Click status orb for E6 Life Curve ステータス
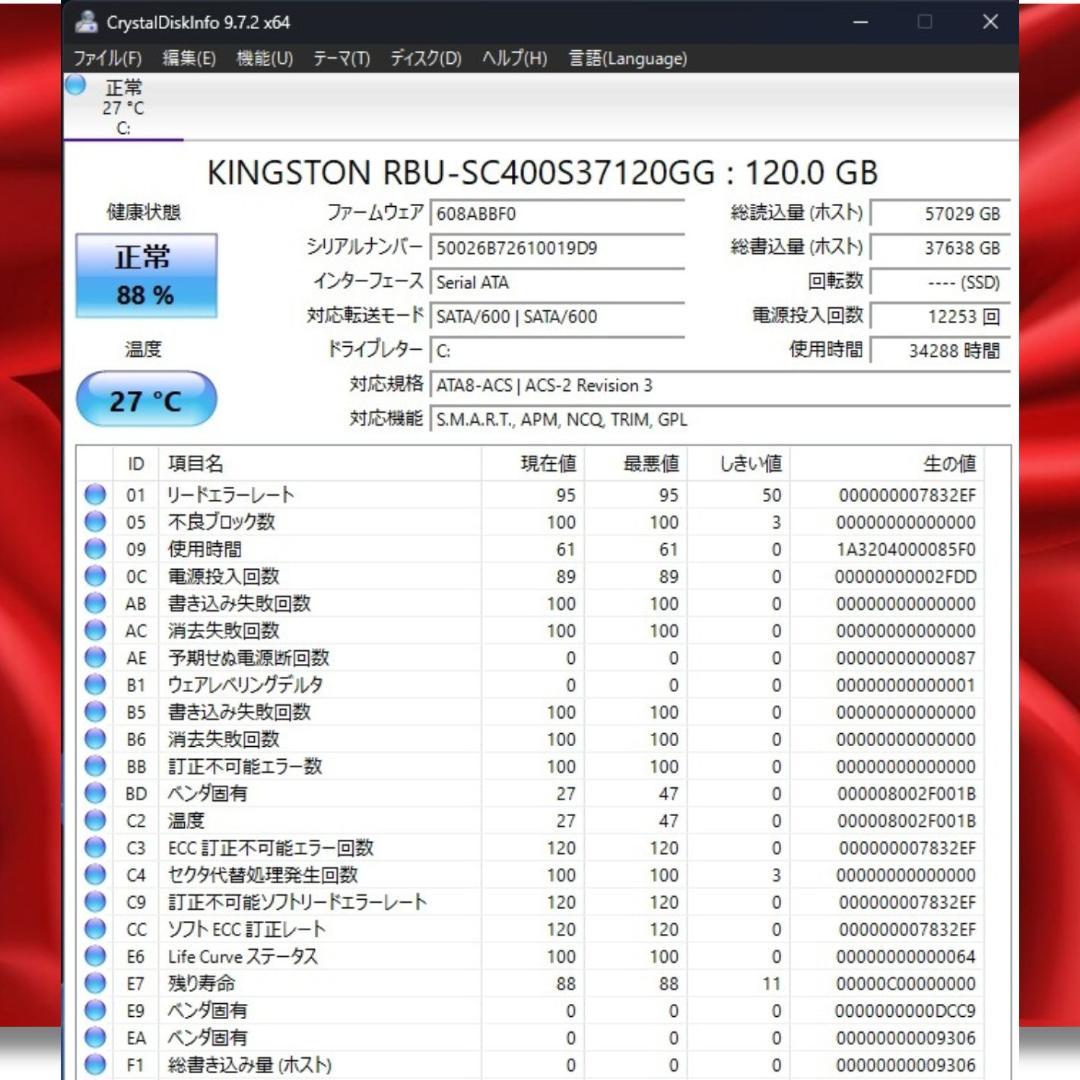 coord(95,956)
